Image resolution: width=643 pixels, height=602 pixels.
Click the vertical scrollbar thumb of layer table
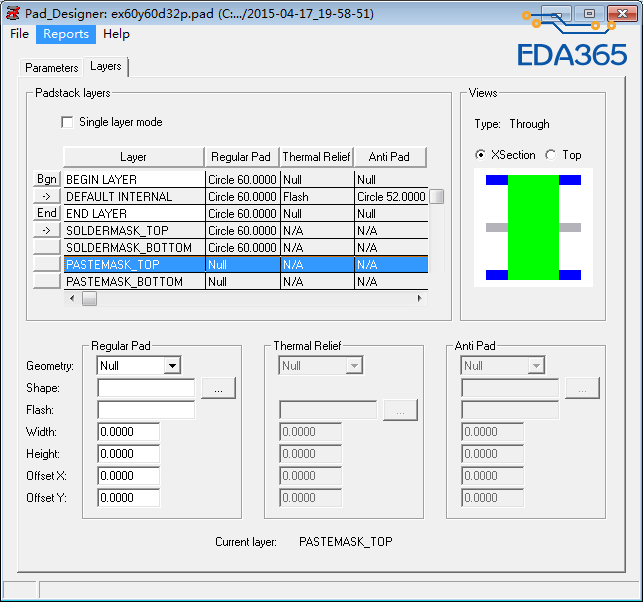click(437, 196)
